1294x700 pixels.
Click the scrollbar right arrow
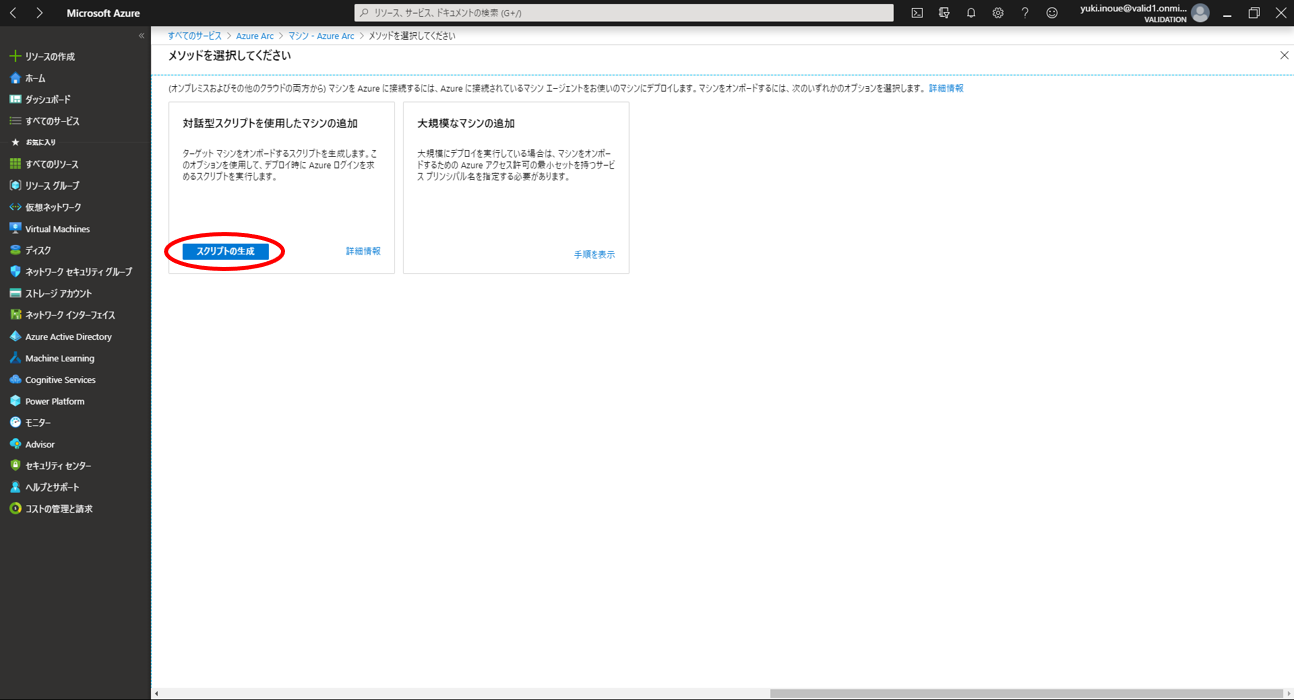point(1288,693)
